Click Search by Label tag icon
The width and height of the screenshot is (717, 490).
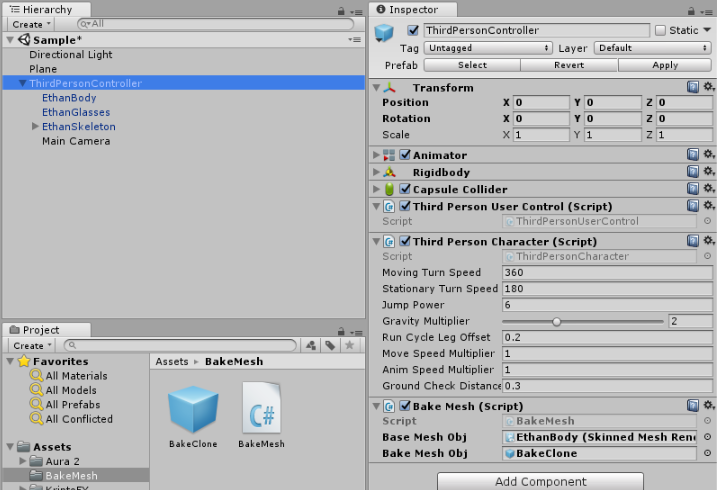pyautogui.click(x=330, y=346)
